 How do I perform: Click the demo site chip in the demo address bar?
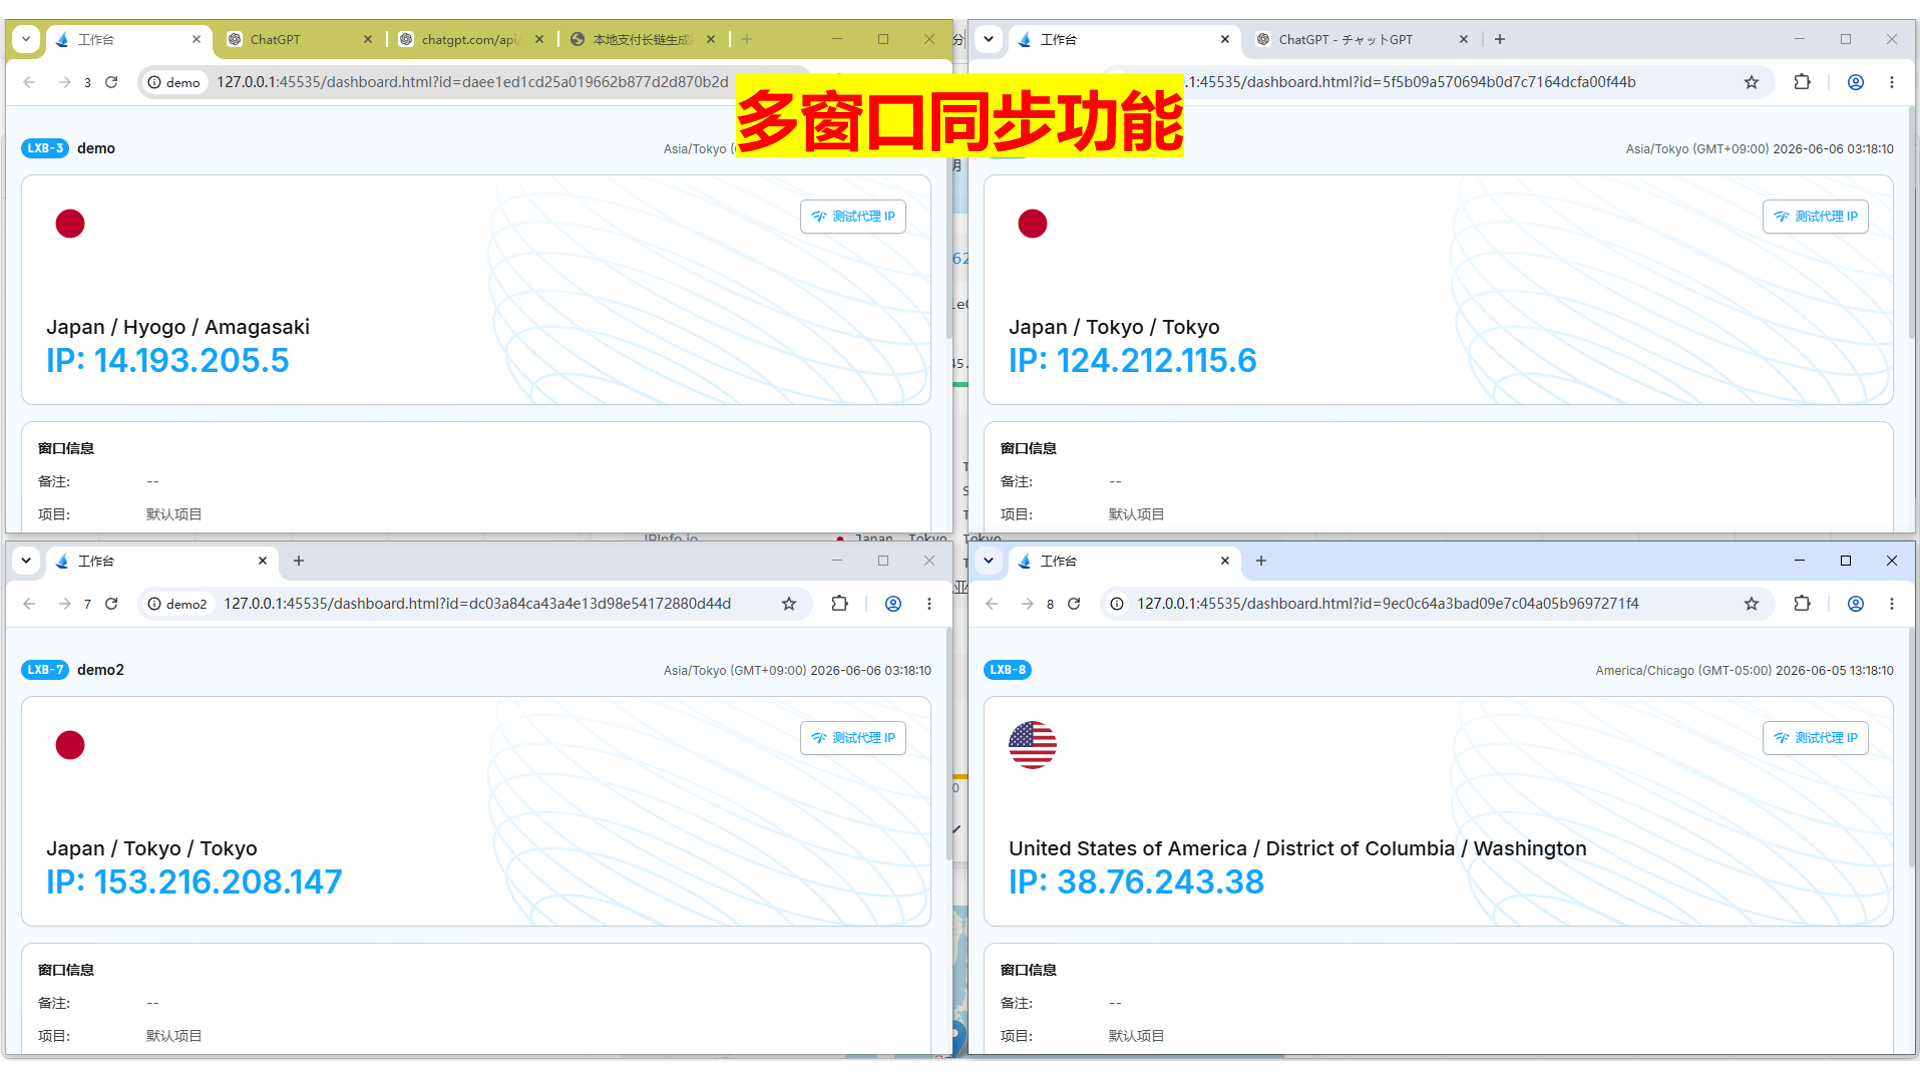click(x=174, y=82)
